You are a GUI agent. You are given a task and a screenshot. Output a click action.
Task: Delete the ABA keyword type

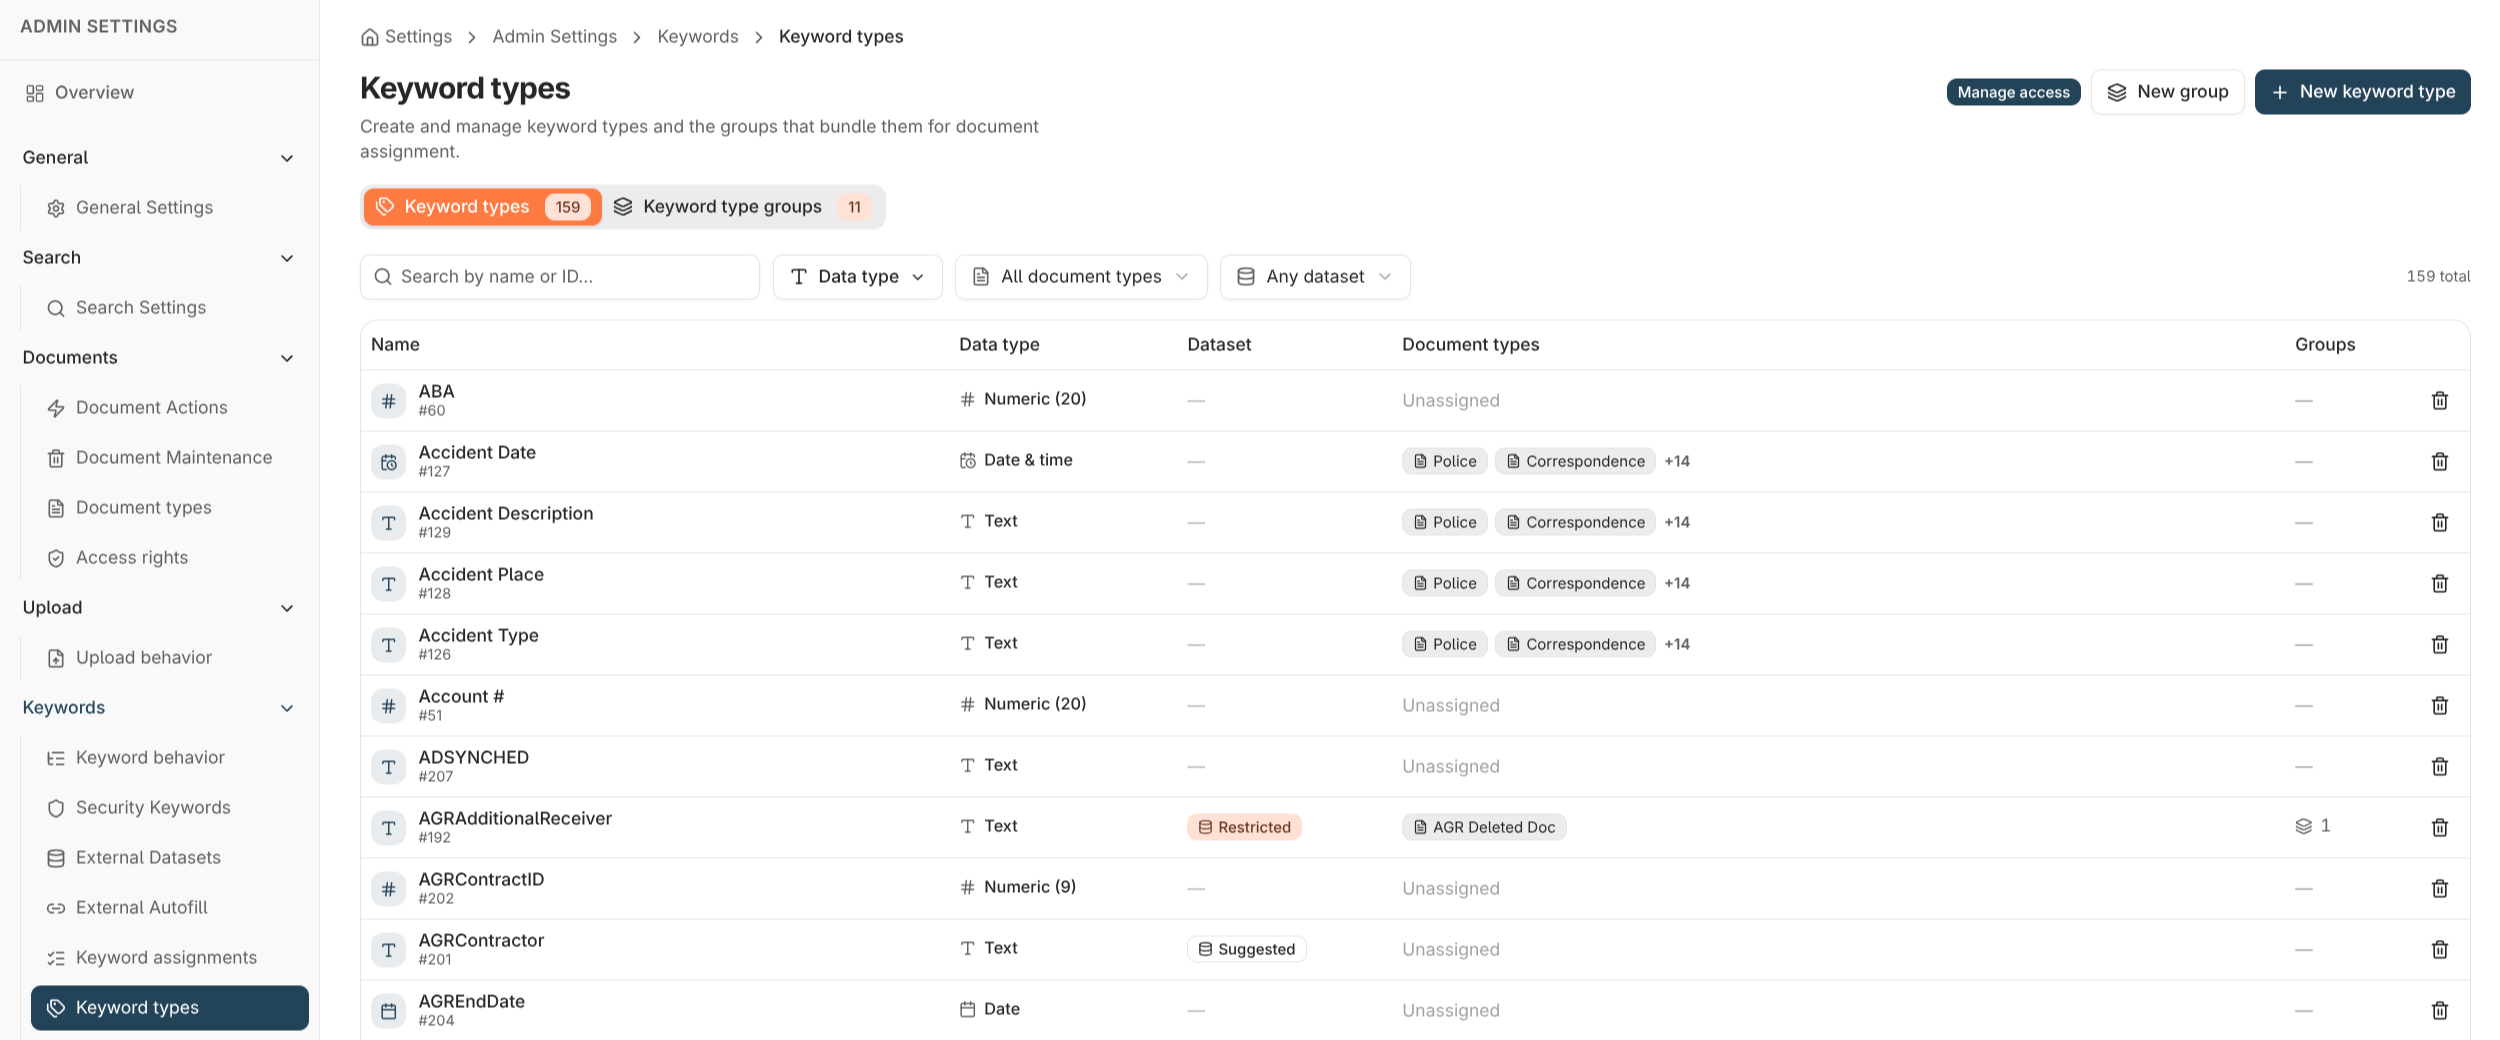click(x=2439, y=400)
